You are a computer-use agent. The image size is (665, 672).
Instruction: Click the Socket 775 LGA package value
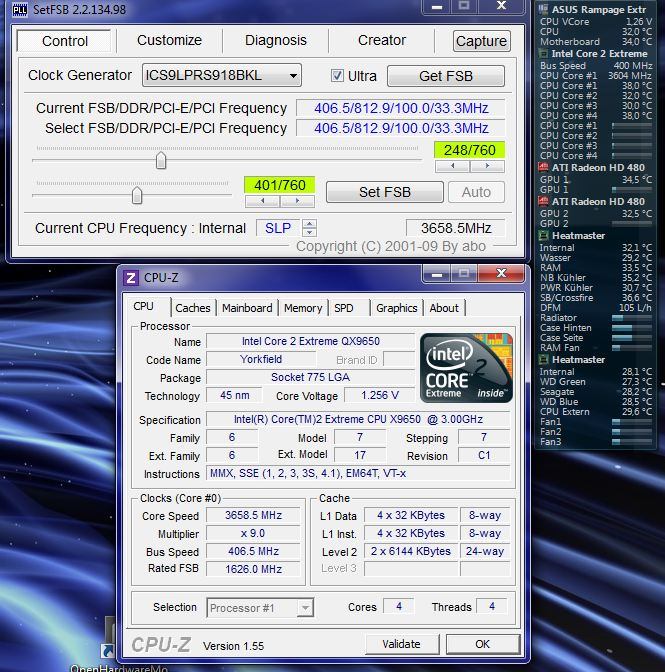click(311, 377)
